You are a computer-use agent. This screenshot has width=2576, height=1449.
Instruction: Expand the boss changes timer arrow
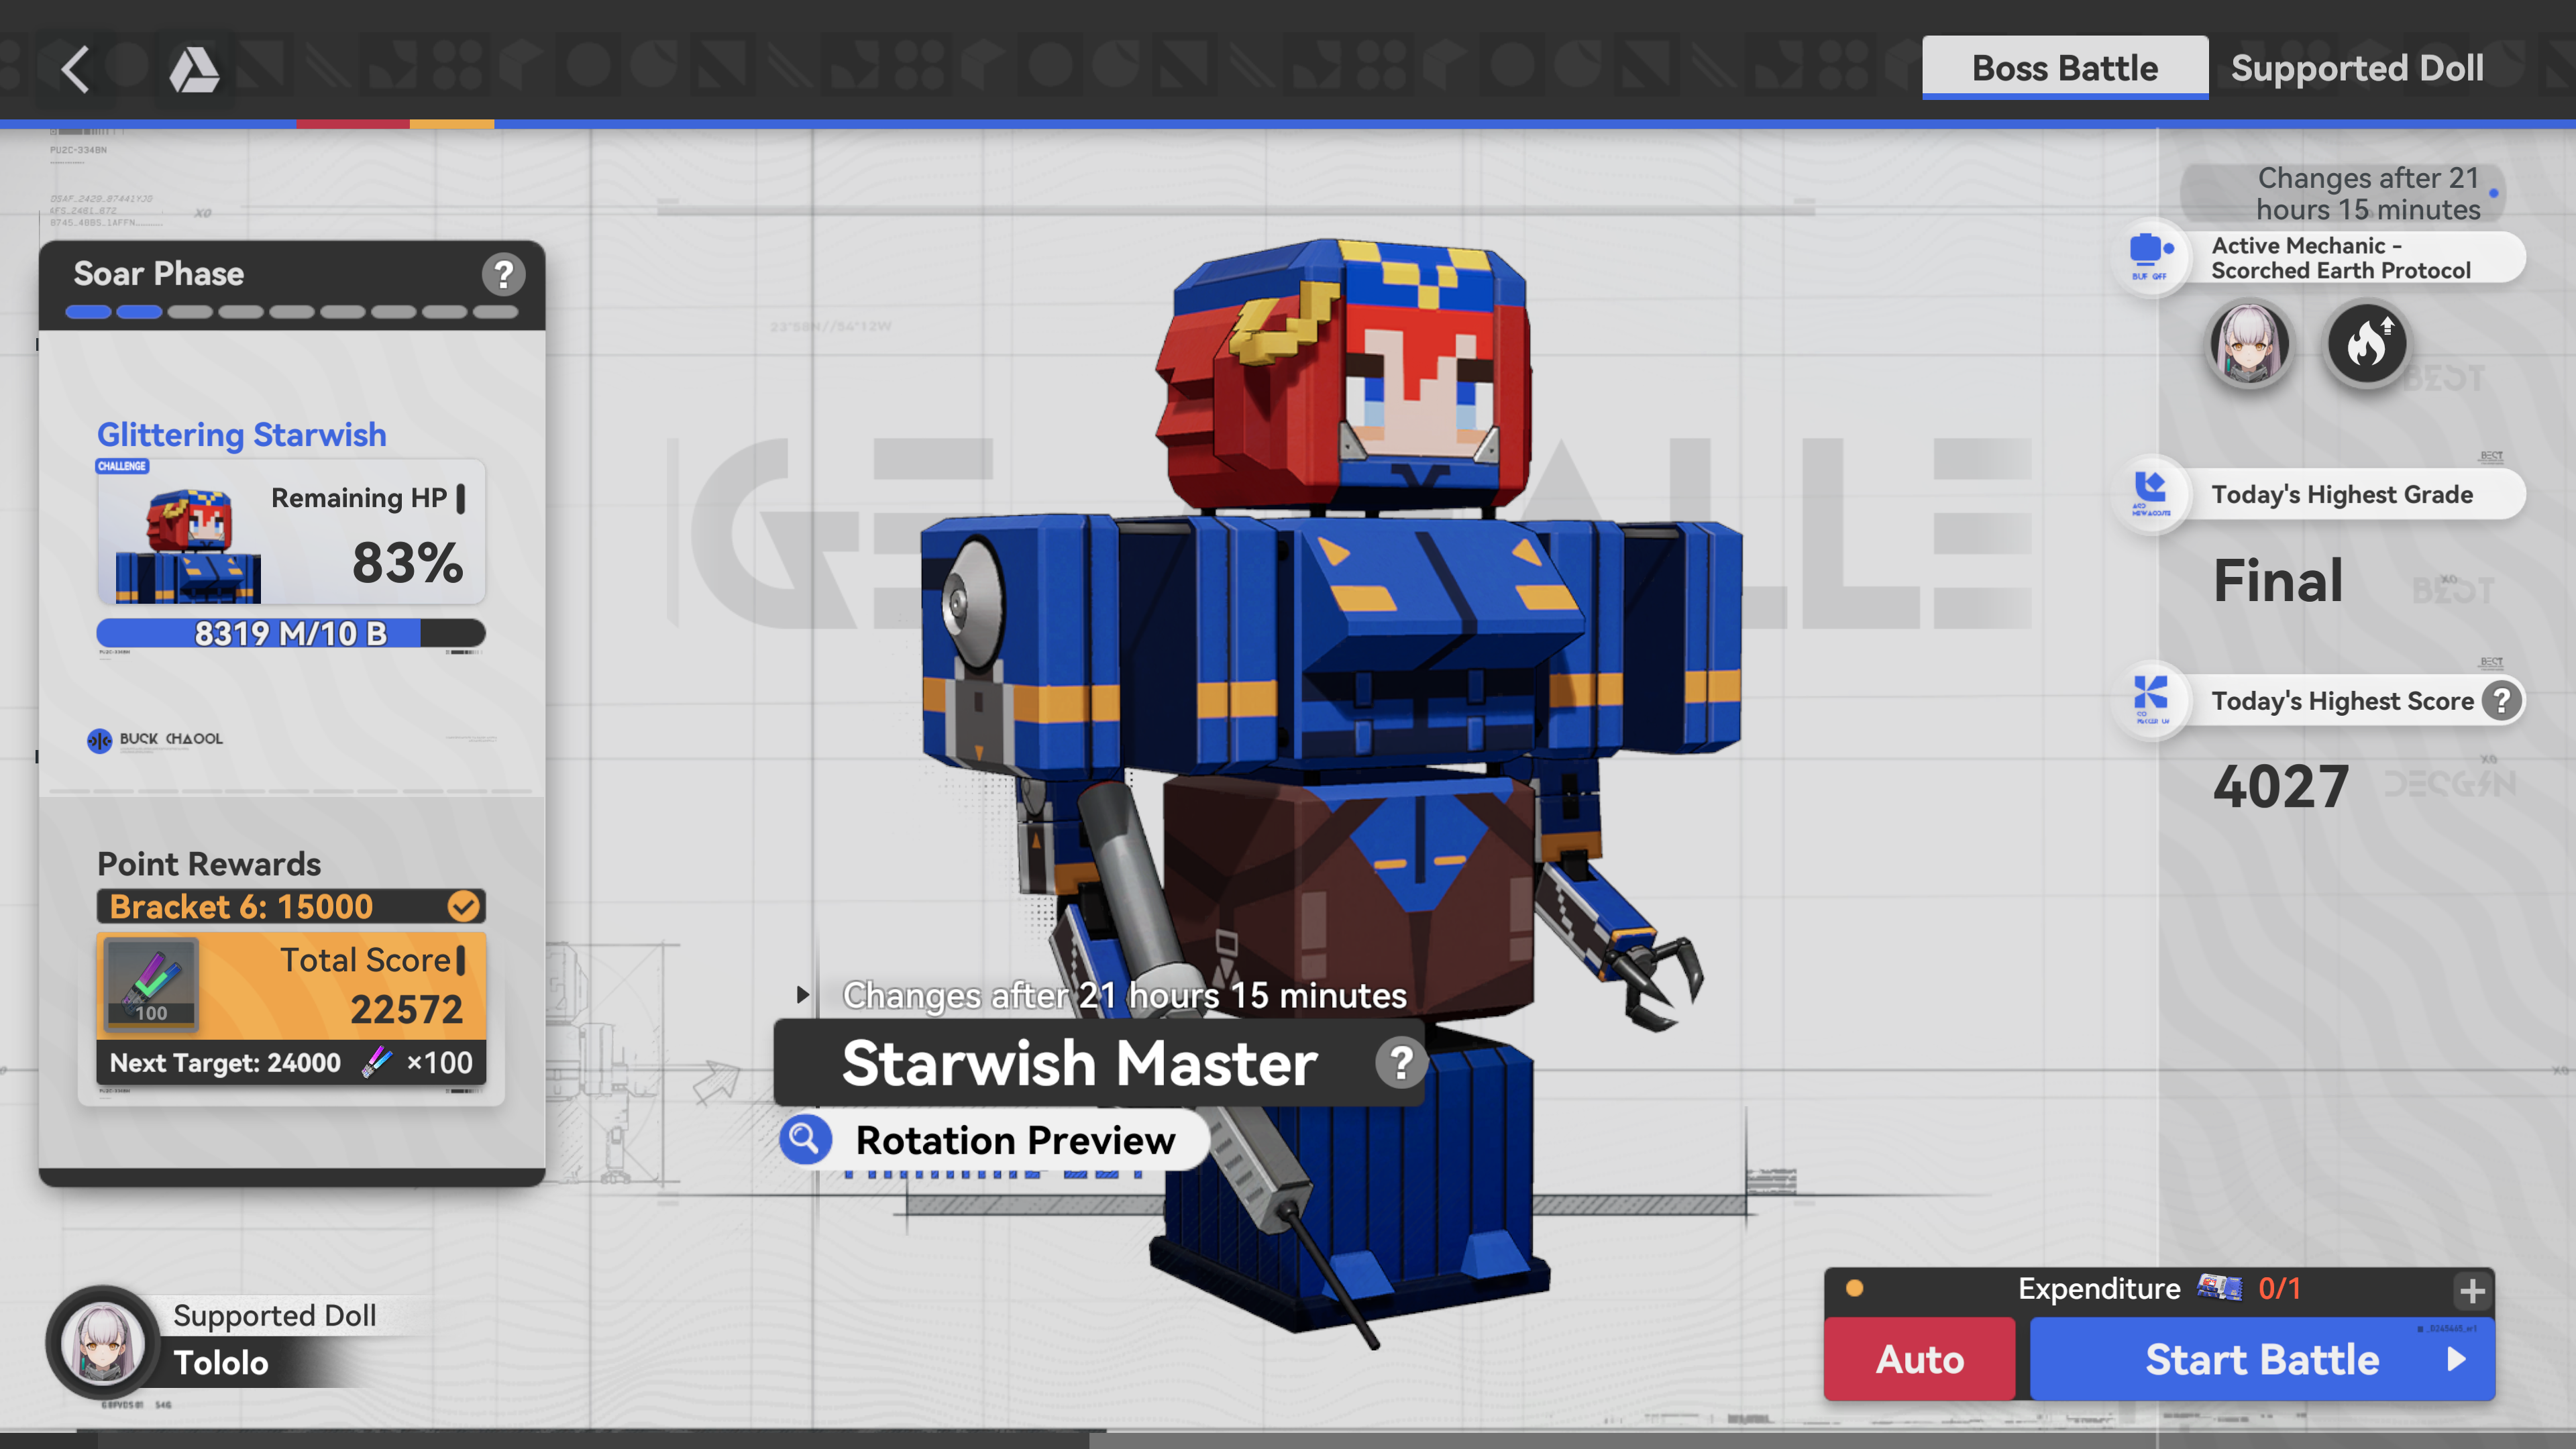tap(802, 995)
